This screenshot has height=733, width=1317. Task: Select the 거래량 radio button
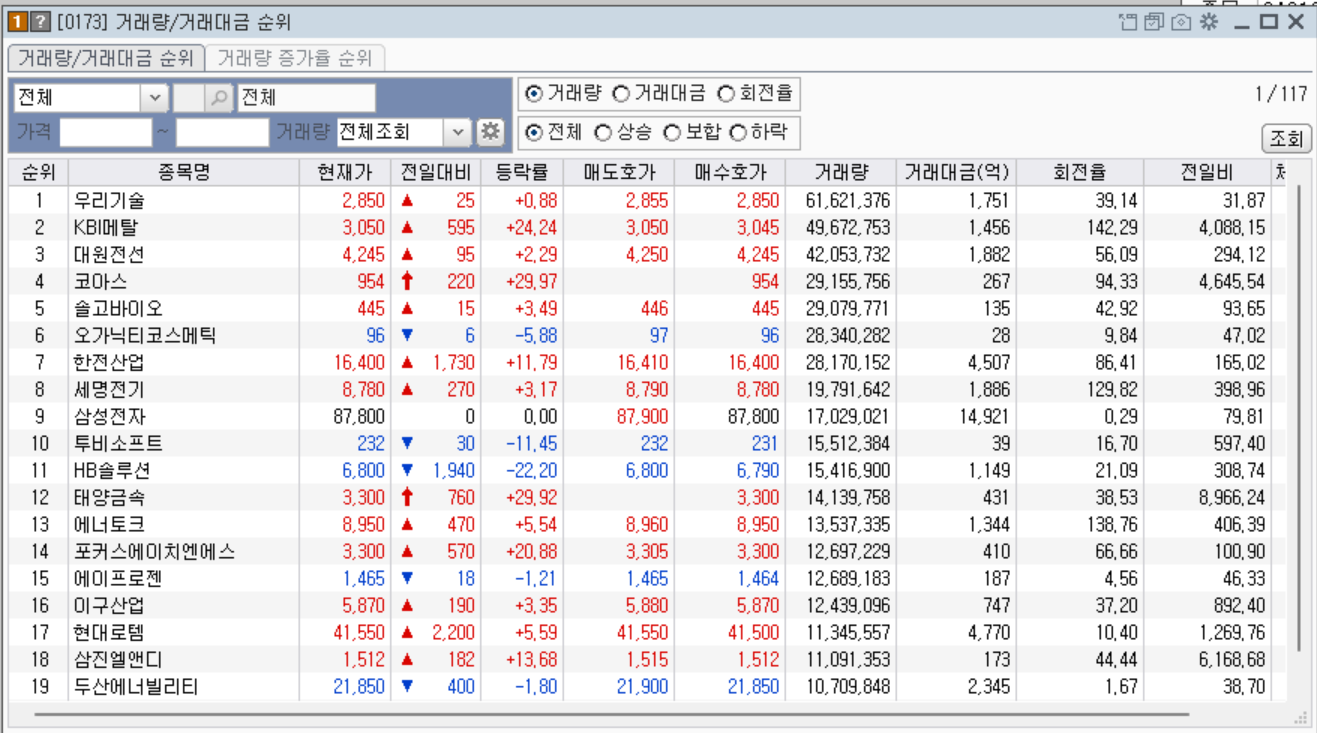tap(534, 94)
